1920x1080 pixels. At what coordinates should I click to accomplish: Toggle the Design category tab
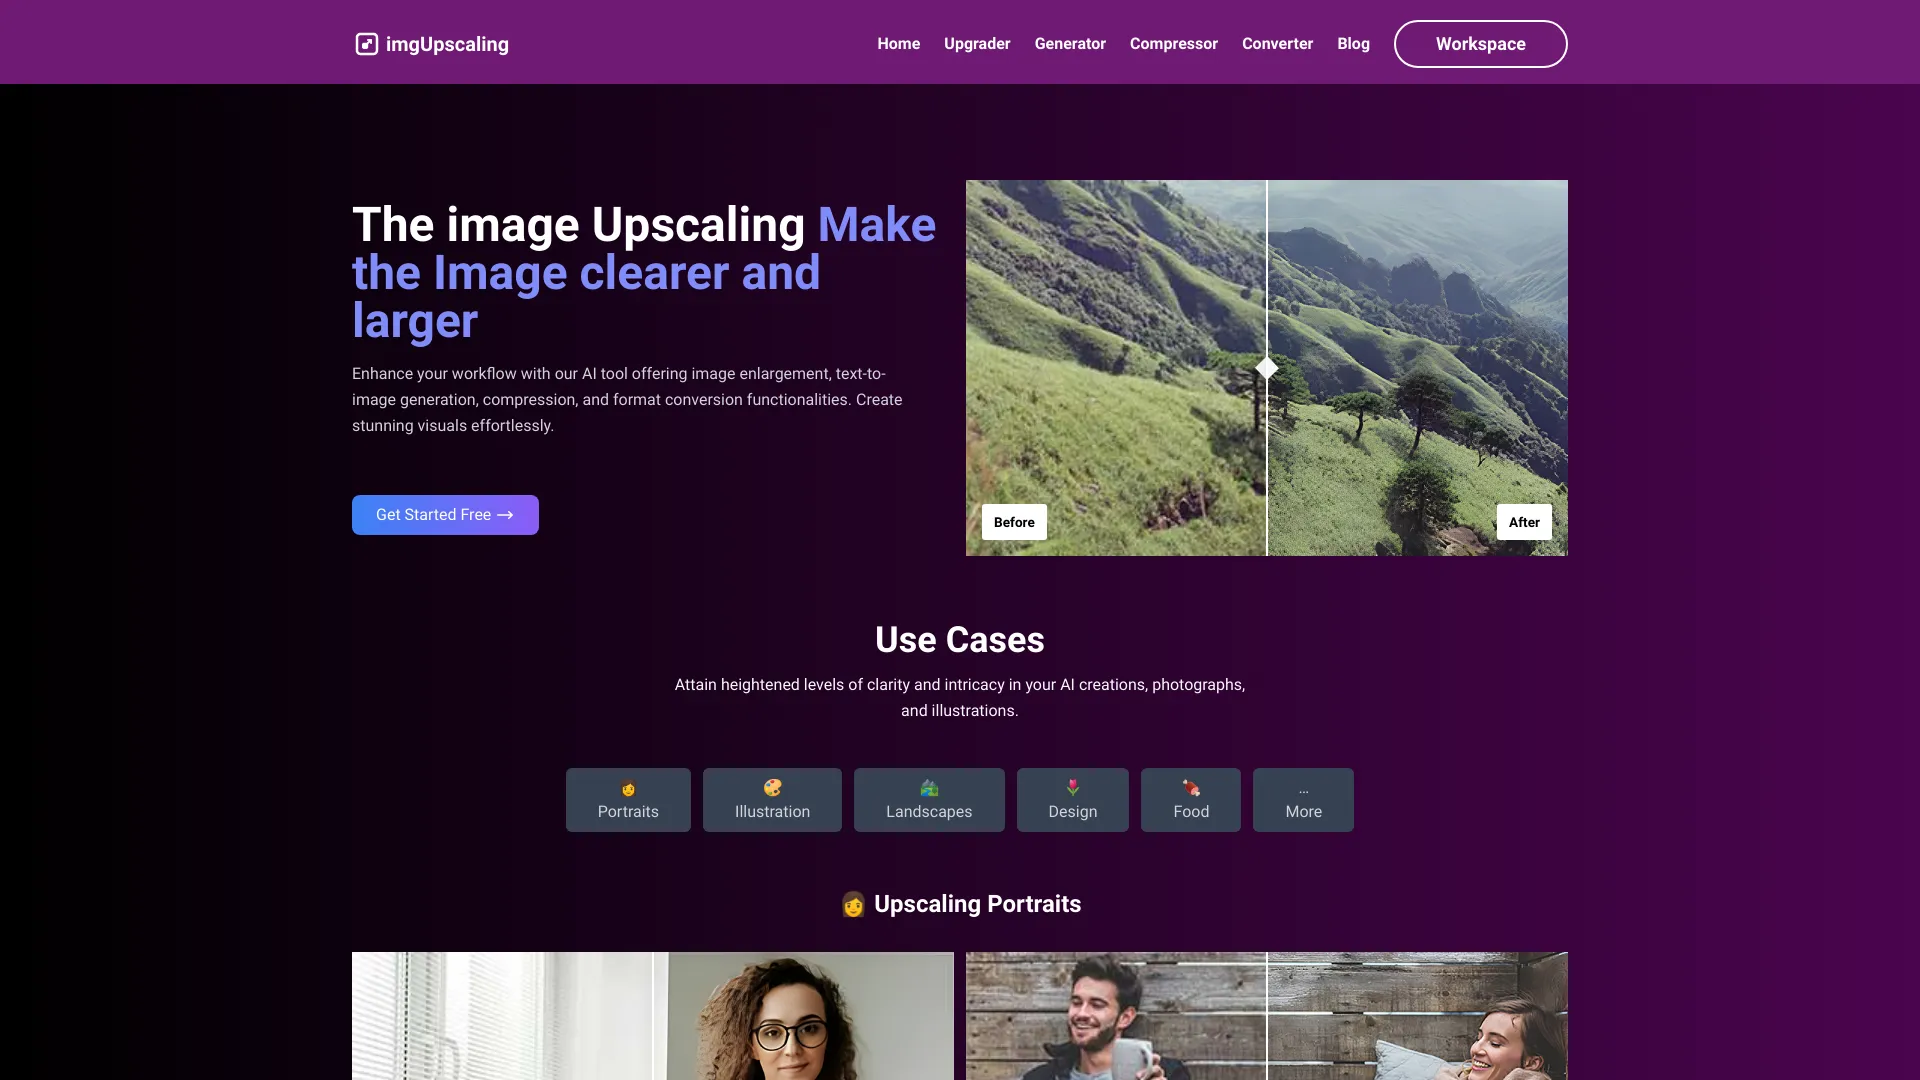1072,799
